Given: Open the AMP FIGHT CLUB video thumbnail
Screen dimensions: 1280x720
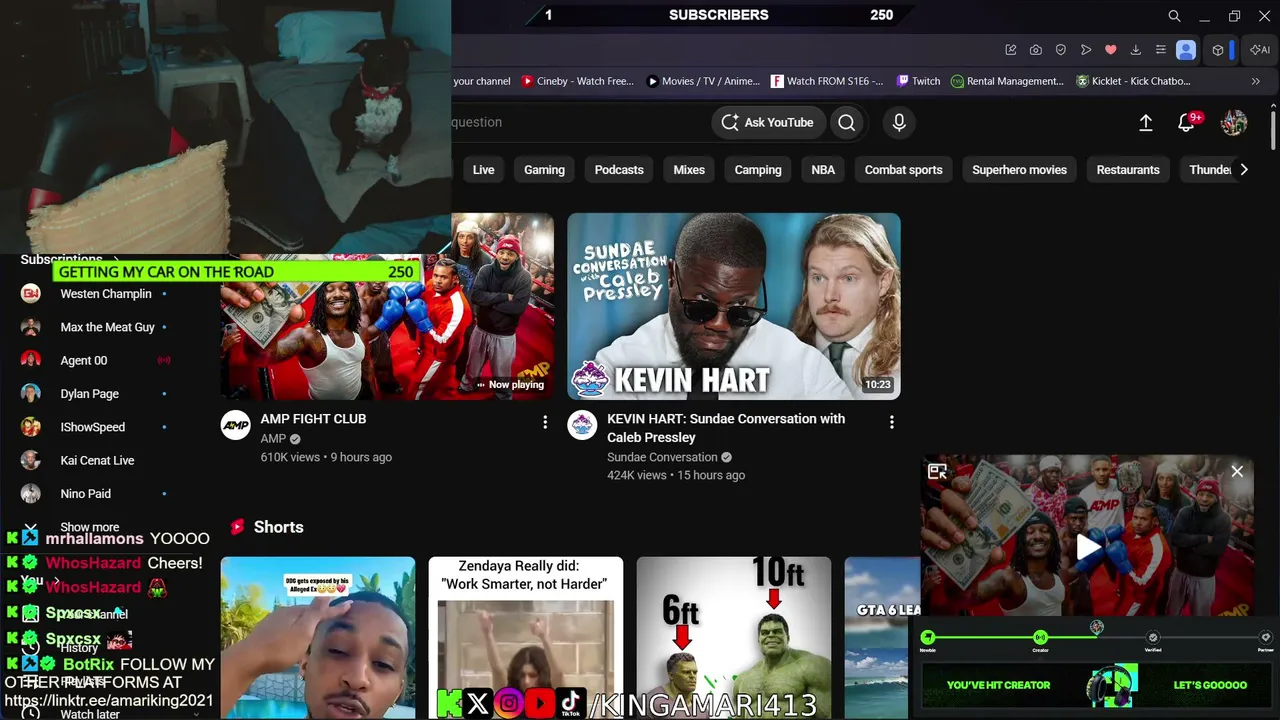Looking at the screenshot, I should click(x=387, y=306).
